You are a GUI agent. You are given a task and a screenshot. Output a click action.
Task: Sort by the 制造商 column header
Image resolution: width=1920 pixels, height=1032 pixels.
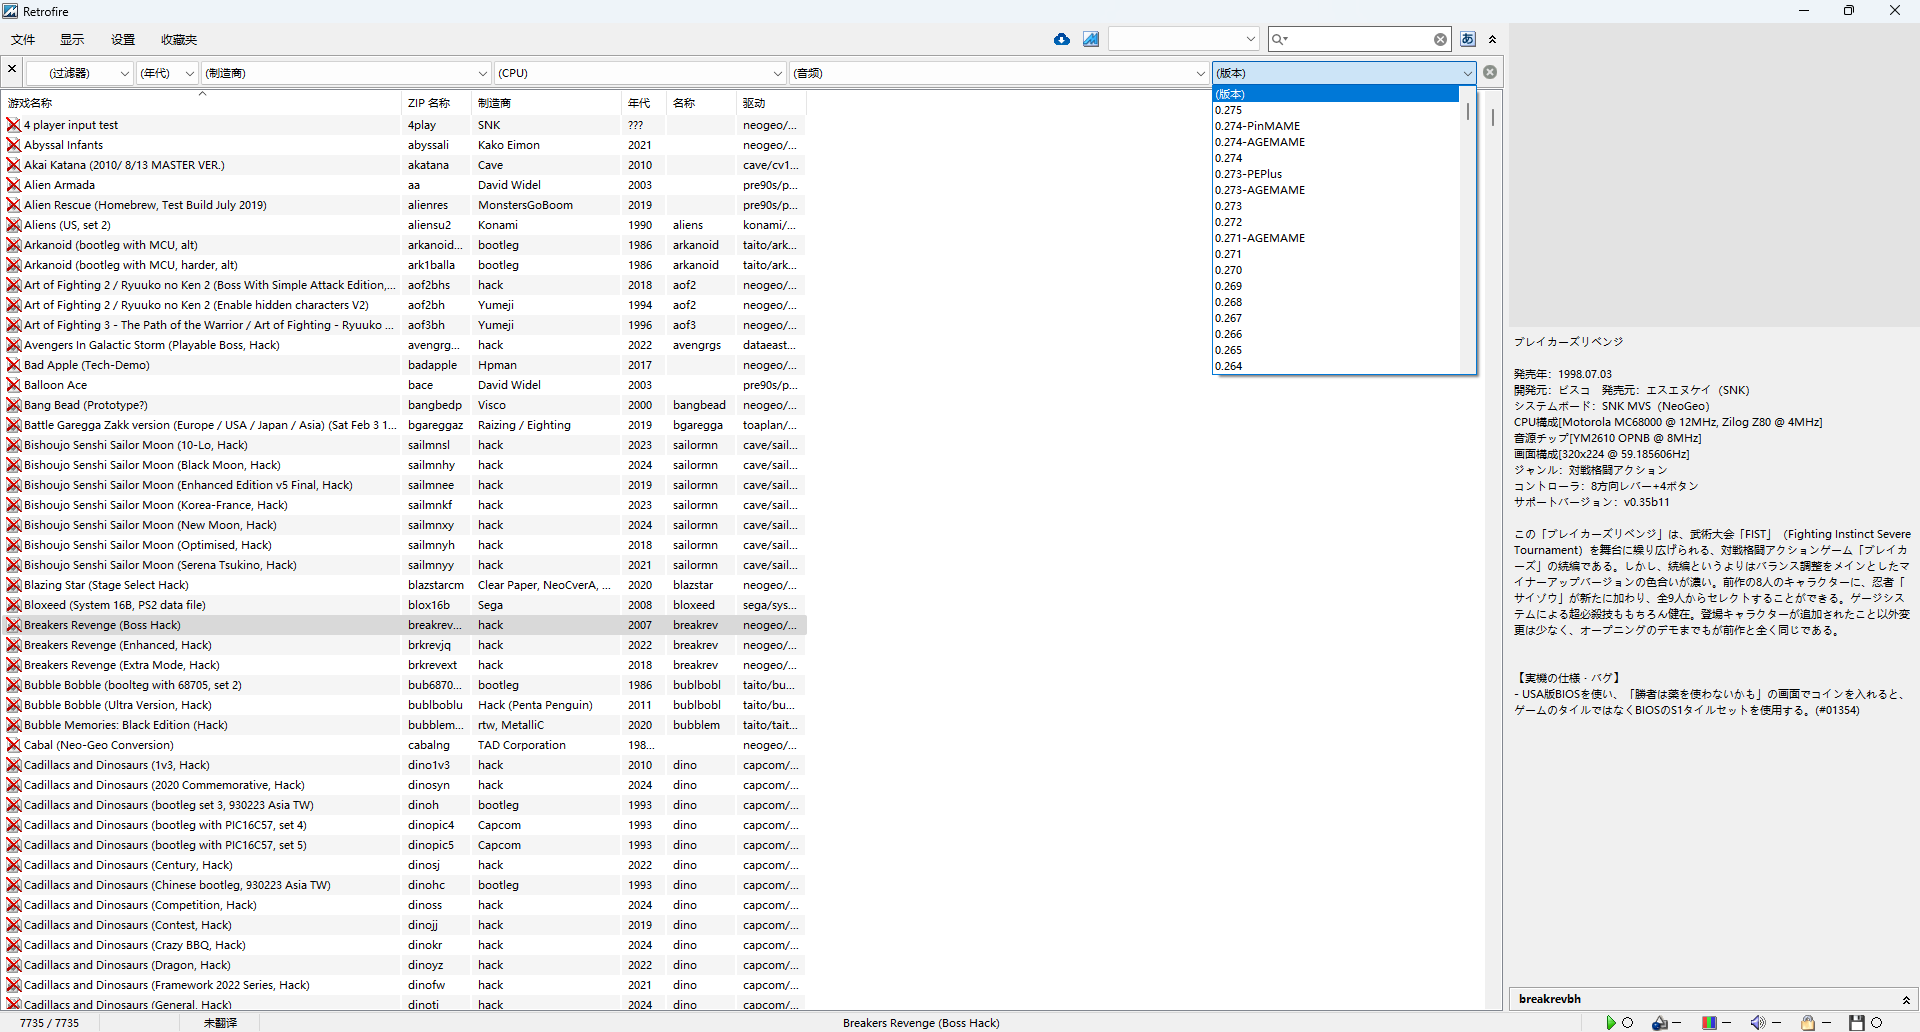(x=546, y=103)
